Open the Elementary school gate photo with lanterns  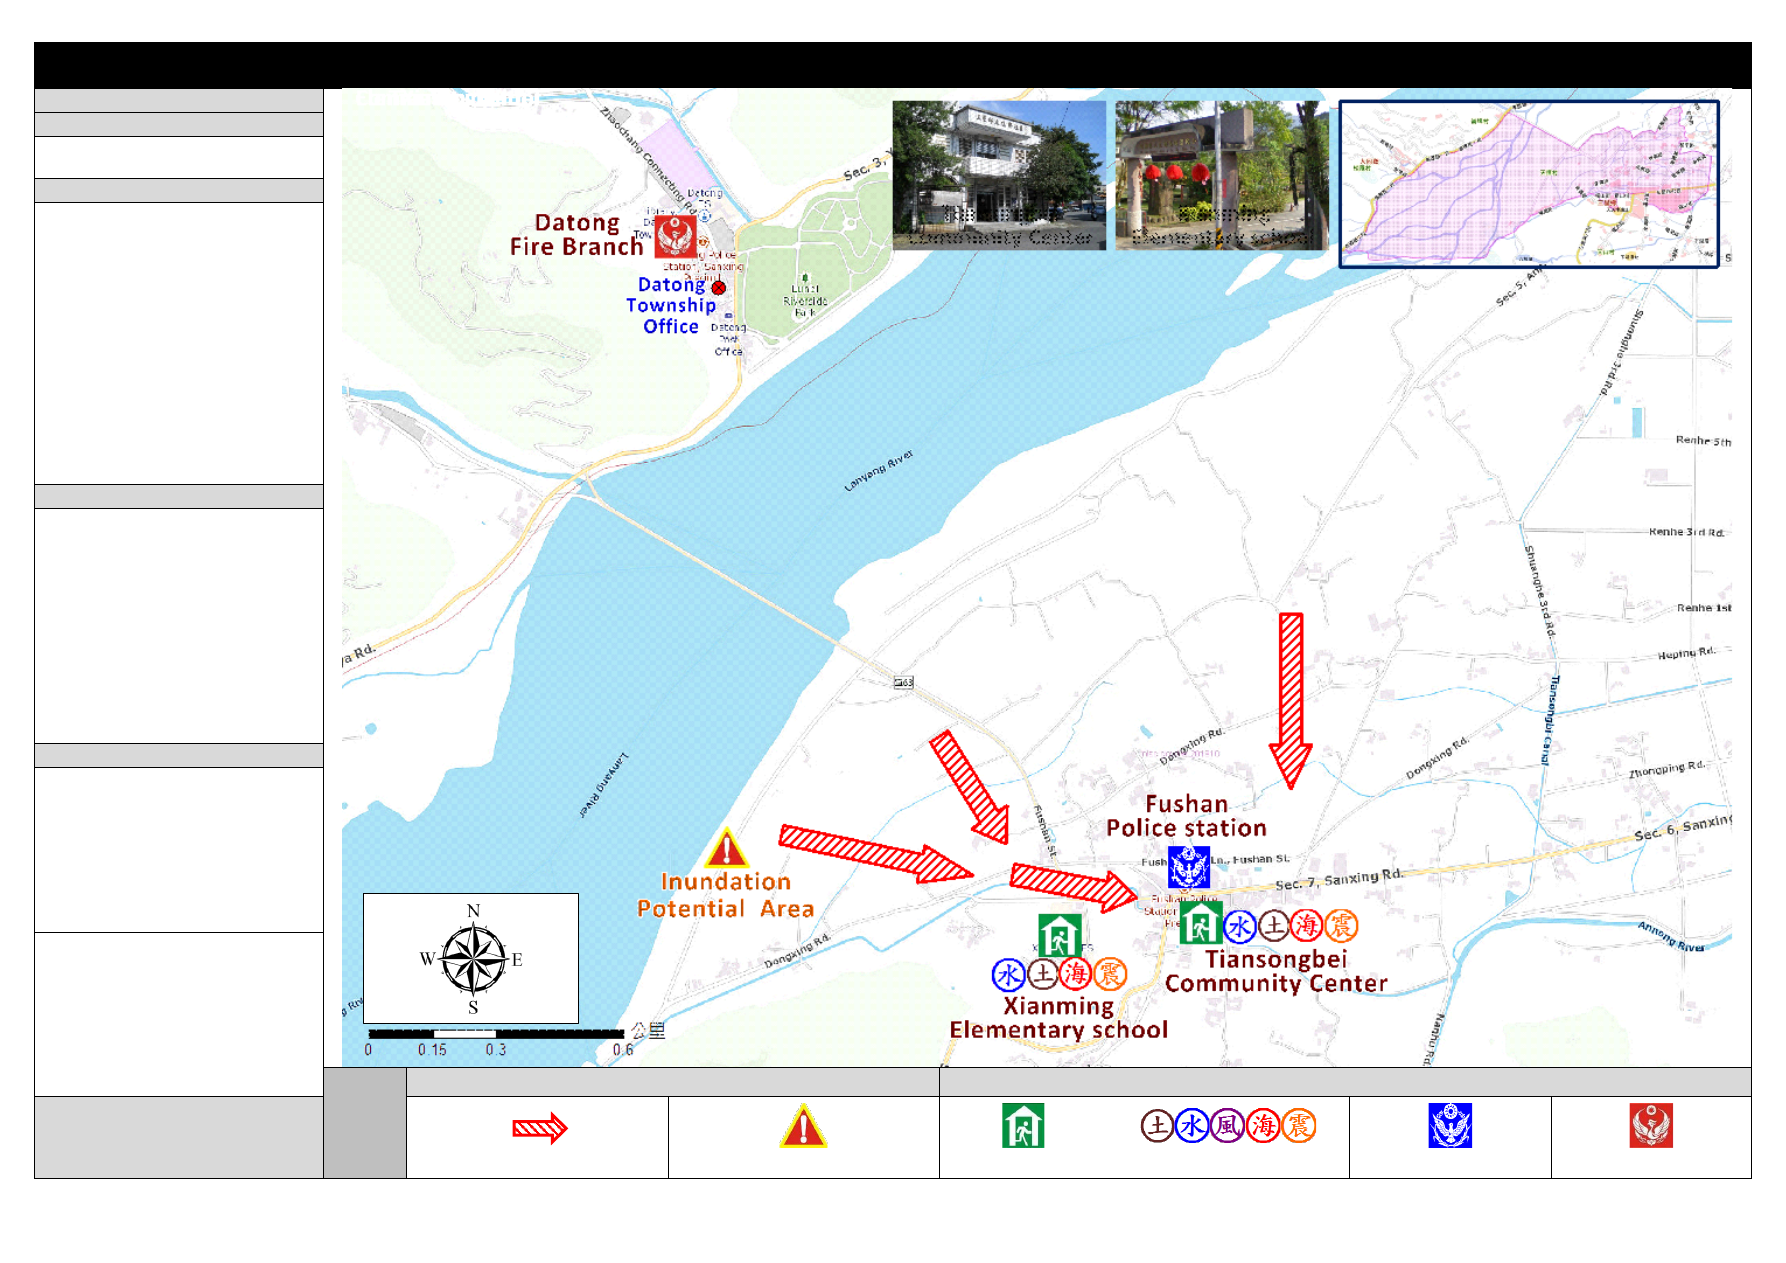pos(1222,175)
